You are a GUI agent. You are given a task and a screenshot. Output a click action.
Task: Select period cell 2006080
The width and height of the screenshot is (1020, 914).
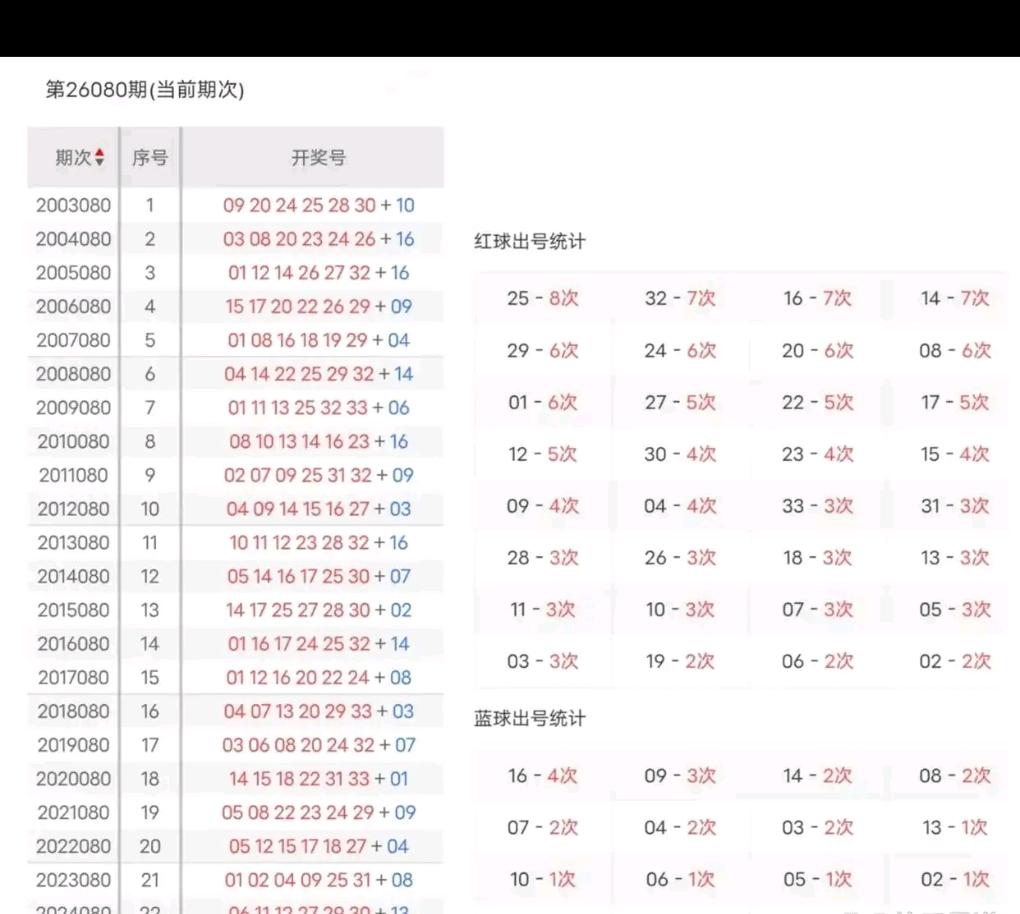pos(74,306)
